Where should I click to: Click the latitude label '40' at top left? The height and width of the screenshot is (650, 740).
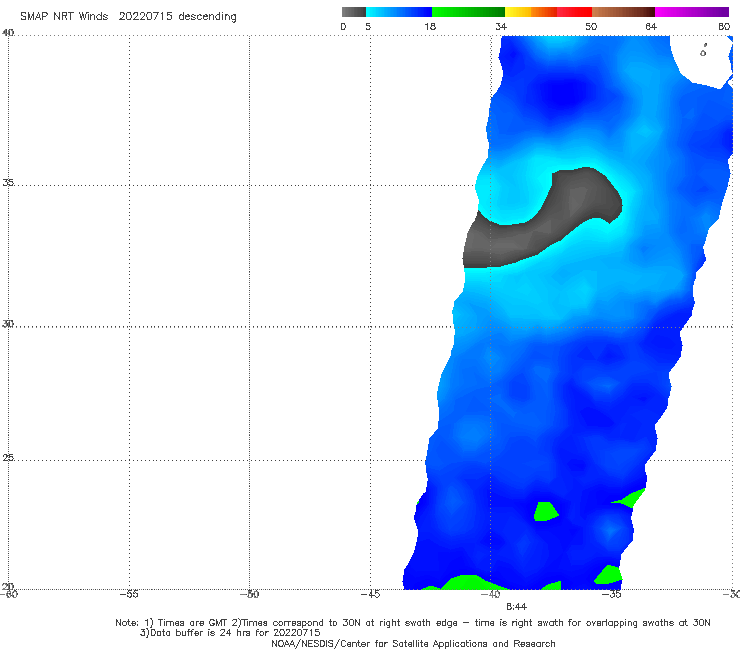point(8,33)
